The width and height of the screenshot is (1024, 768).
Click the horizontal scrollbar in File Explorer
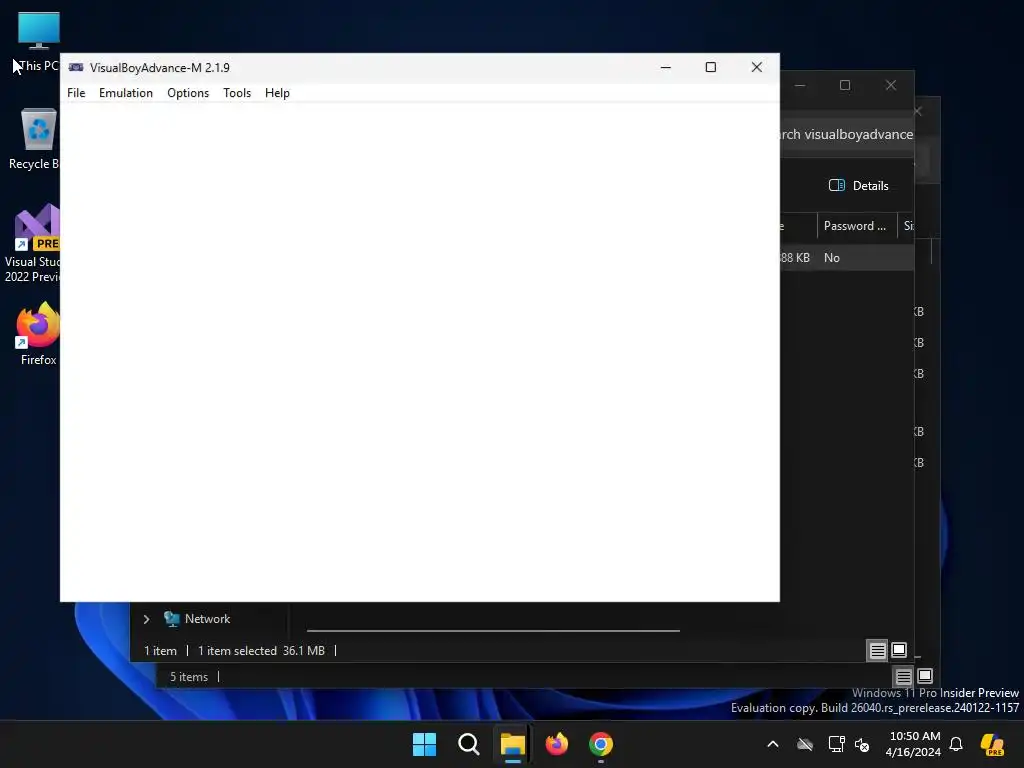click(x=493, y=631)
